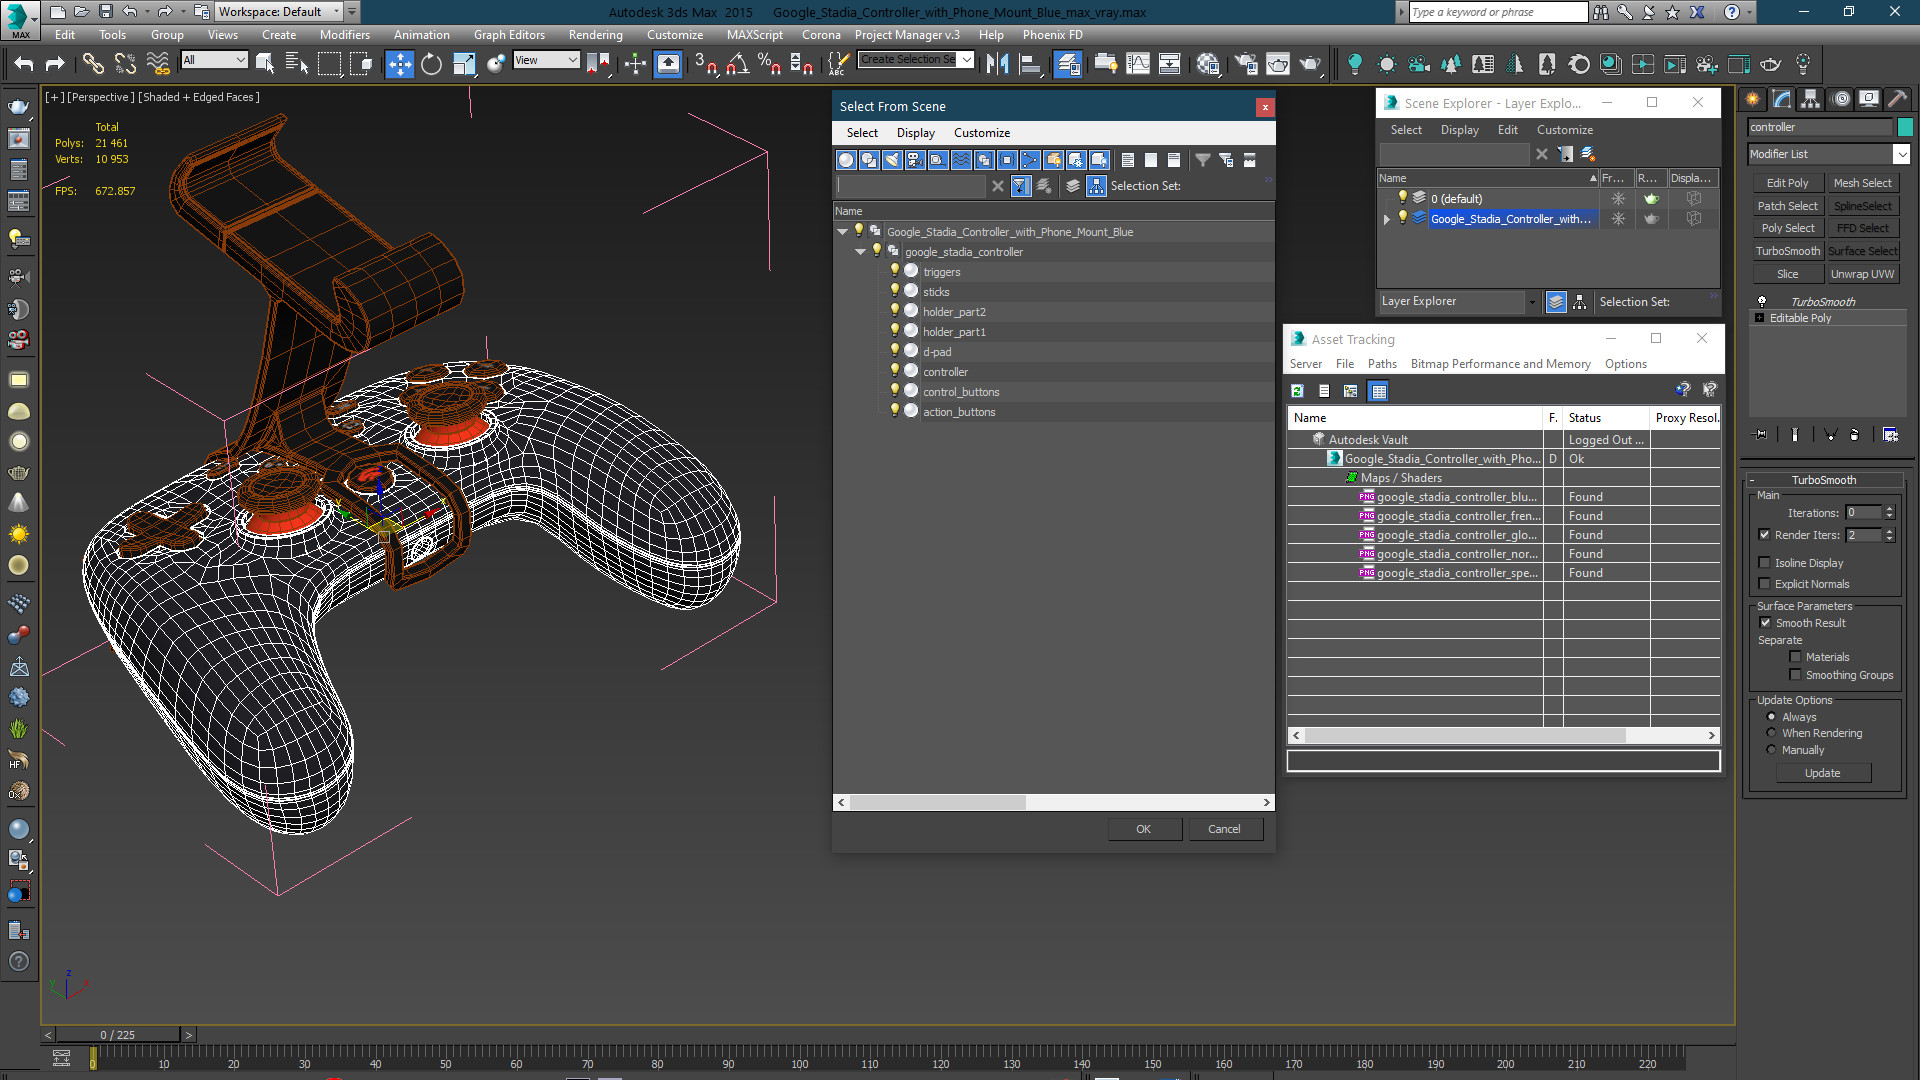
Task: Click the object color swatch
Action: pos(1905,127)
